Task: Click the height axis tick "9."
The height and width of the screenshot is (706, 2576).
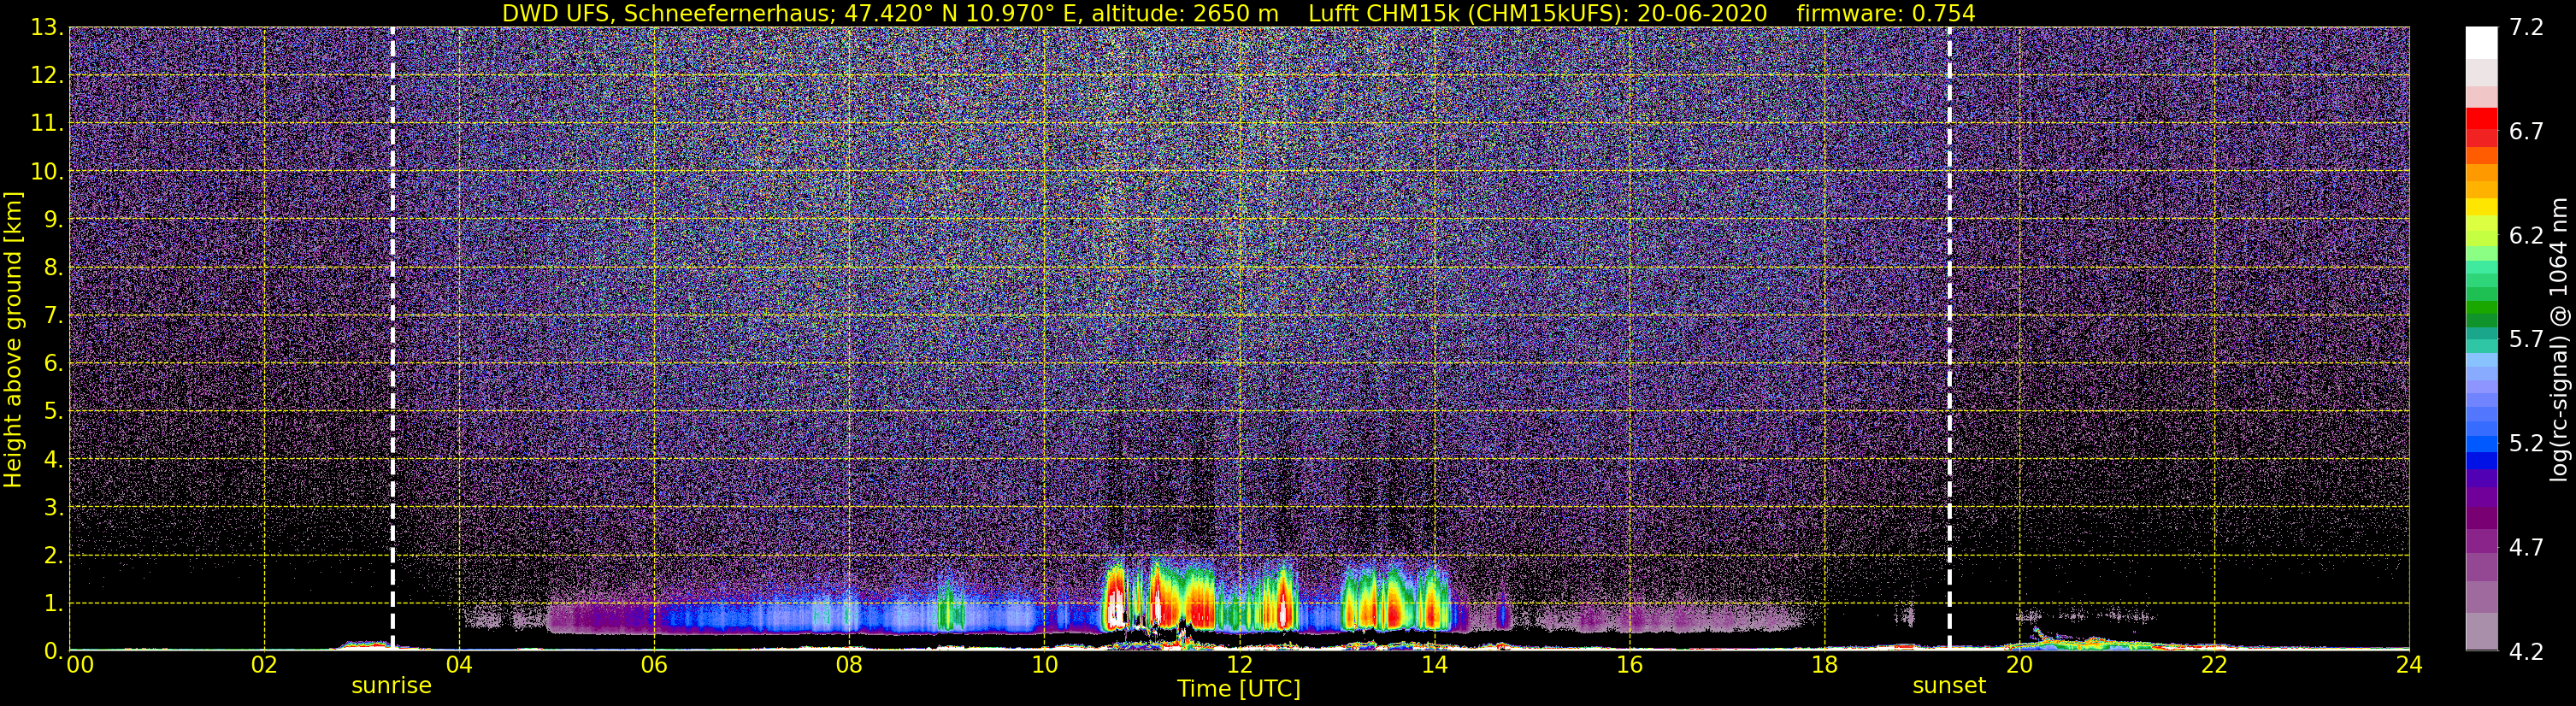Action: (52, 219)
